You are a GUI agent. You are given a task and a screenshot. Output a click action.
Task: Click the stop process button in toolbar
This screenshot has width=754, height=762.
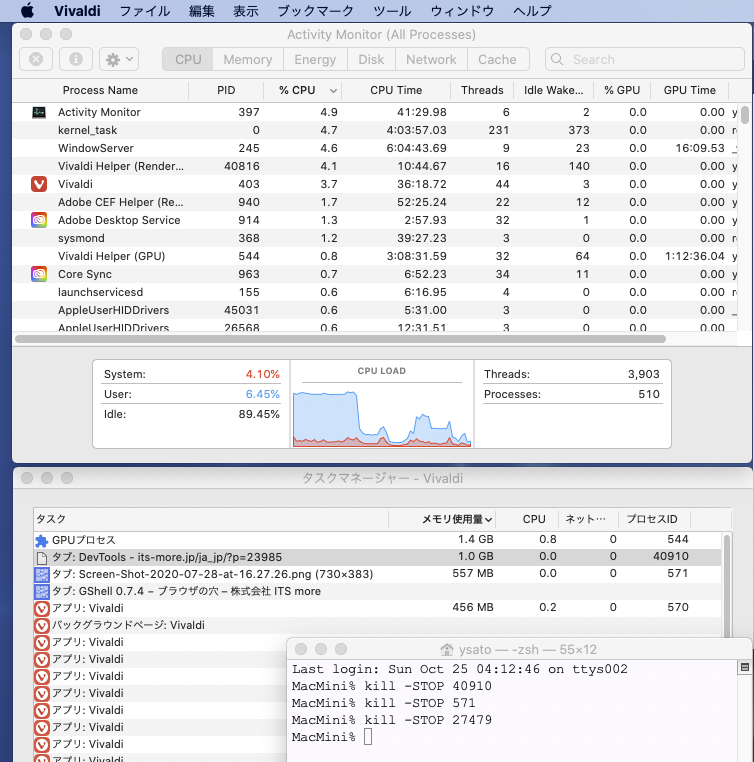[x=36, y=59]
